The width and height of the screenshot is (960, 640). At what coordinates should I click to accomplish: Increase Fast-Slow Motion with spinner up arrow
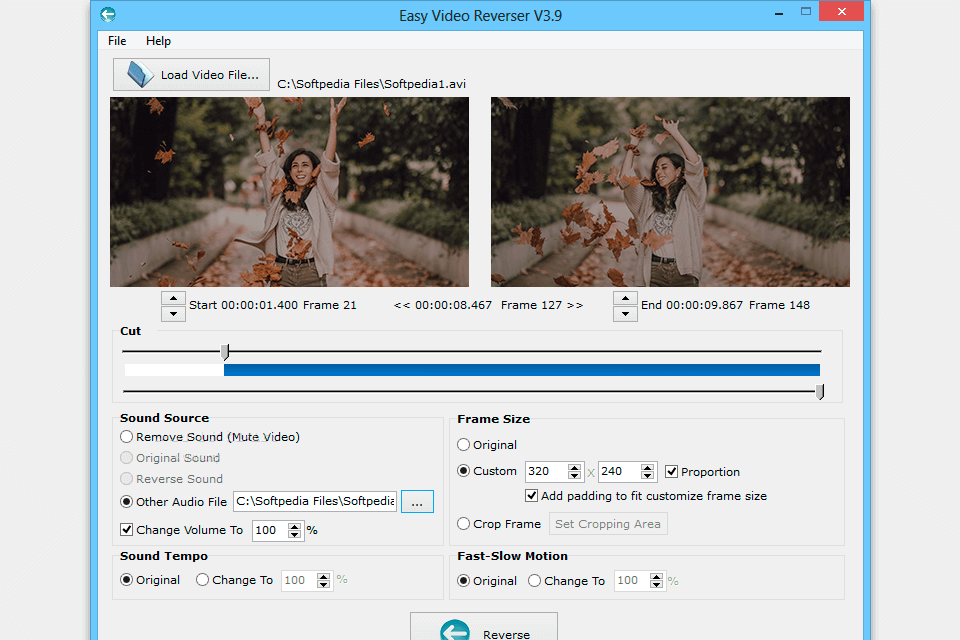coord(656,576)
